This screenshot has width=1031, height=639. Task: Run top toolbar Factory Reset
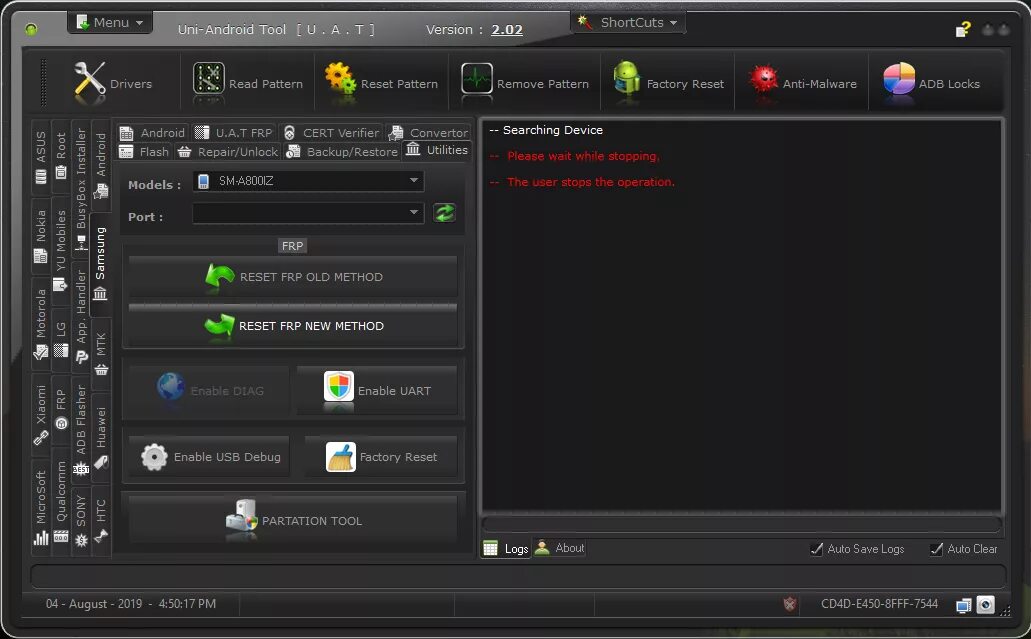pos(668,83)
